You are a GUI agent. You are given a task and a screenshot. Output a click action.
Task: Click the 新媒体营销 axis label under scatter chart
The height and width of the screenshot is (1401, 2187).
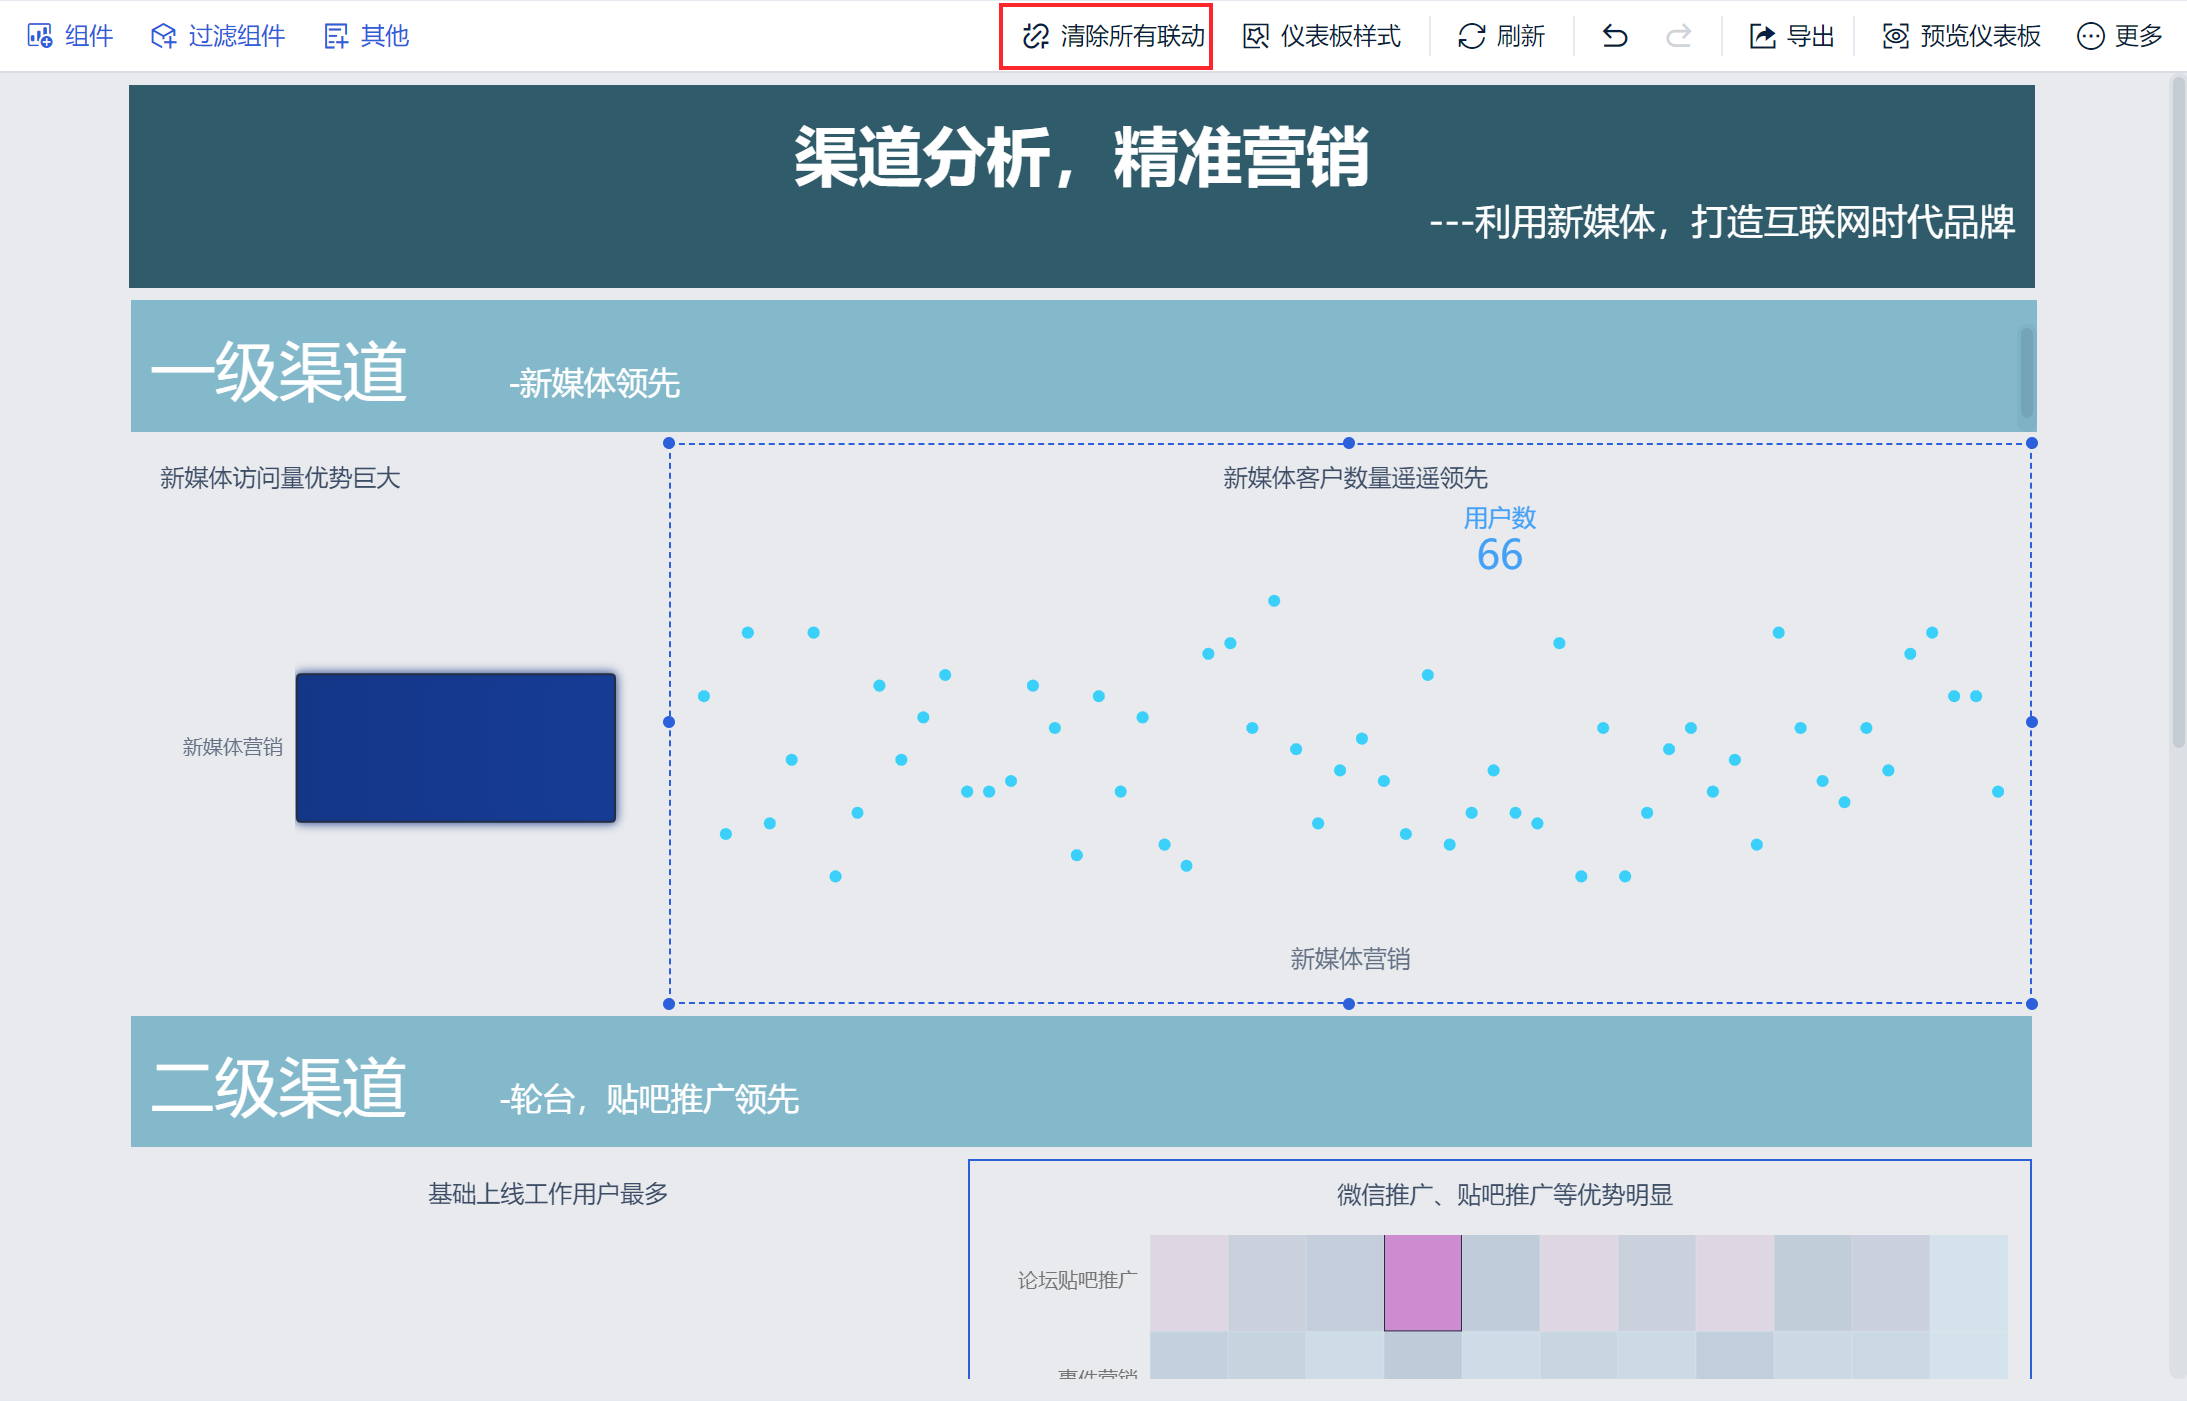tap(1350, 959)
